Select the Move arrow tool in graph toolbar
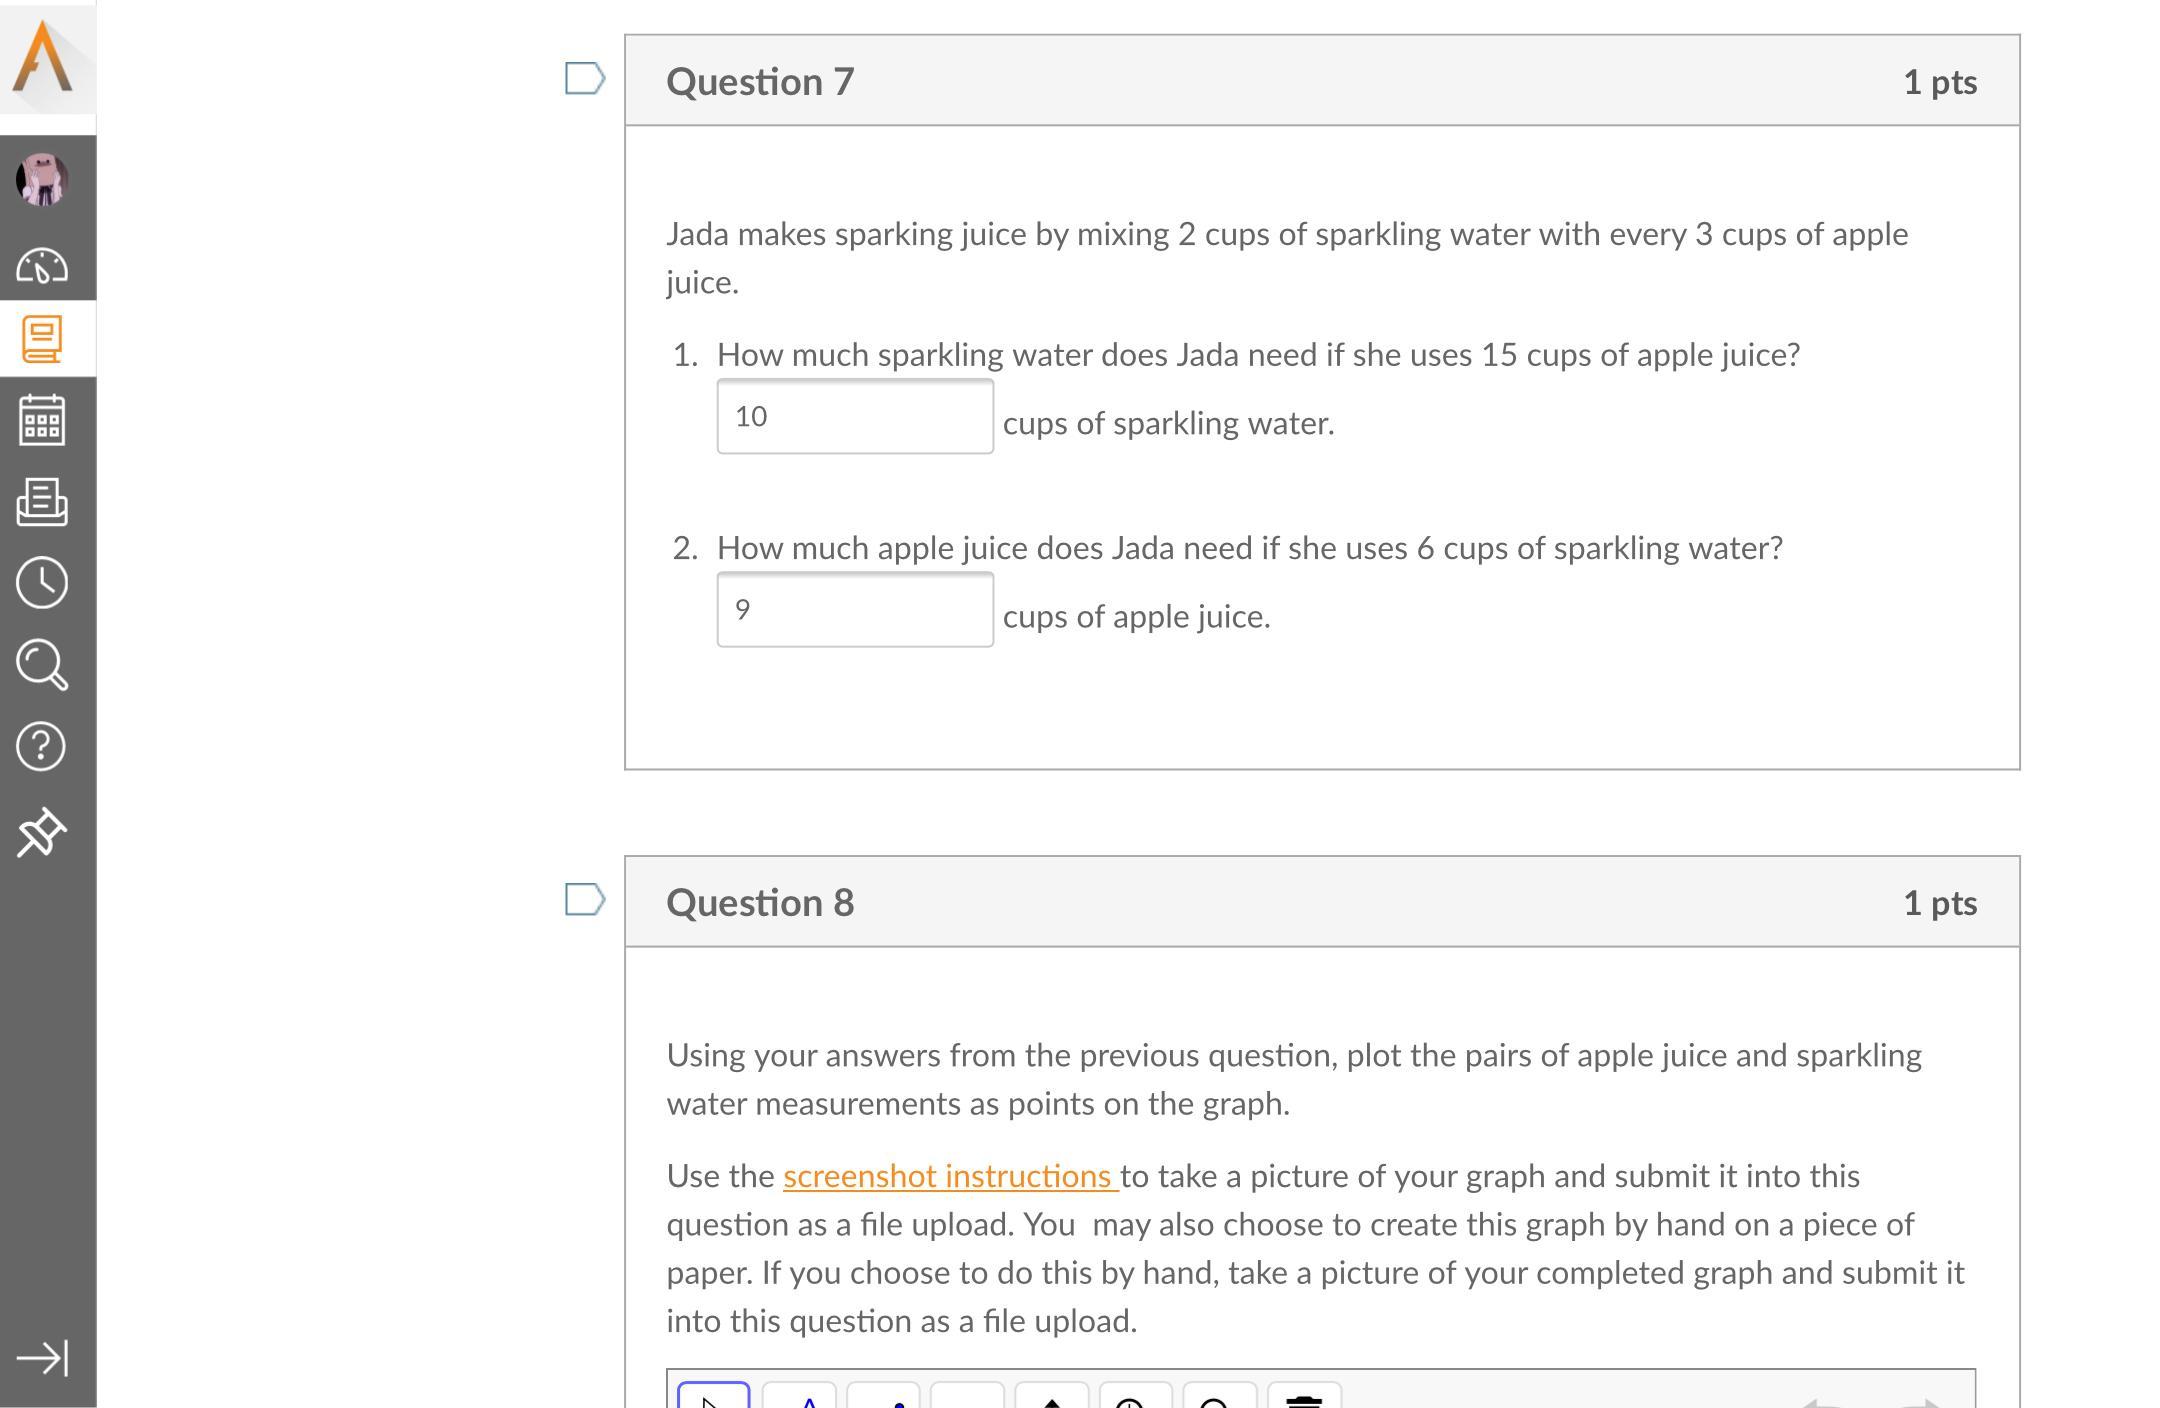Viewport: 2160px width, 1408px height. click(x=713, y=1398)
